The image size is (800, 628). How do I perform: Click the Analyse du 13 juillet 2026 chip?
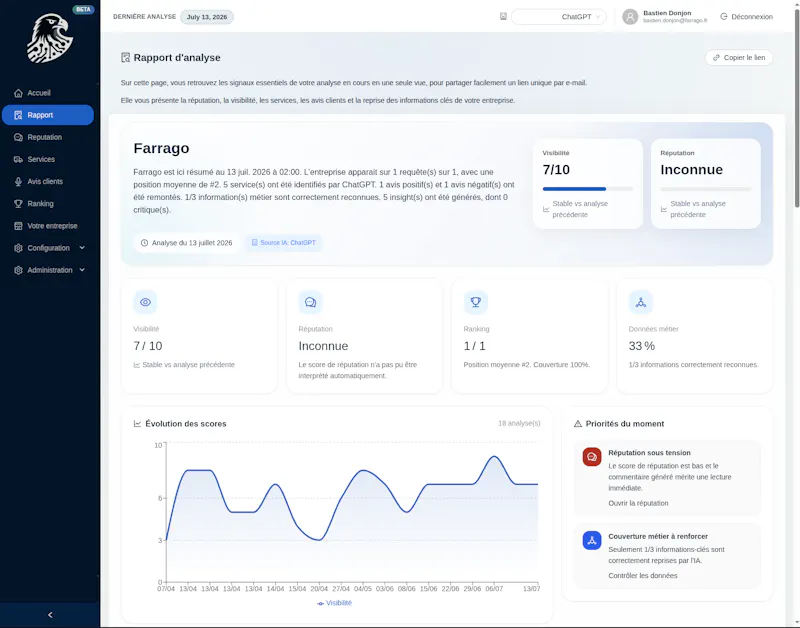(187, 243)
